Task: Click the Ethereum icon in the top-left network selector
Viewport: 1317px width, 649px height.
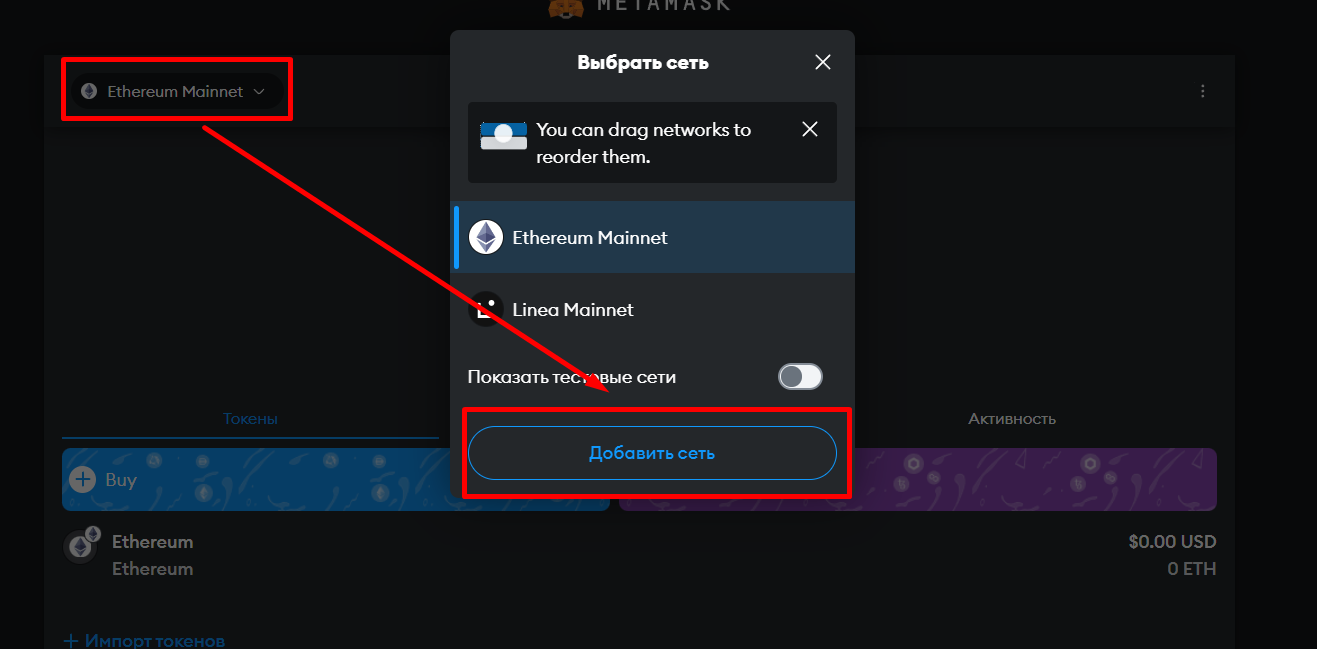Action: pos(89,91)
